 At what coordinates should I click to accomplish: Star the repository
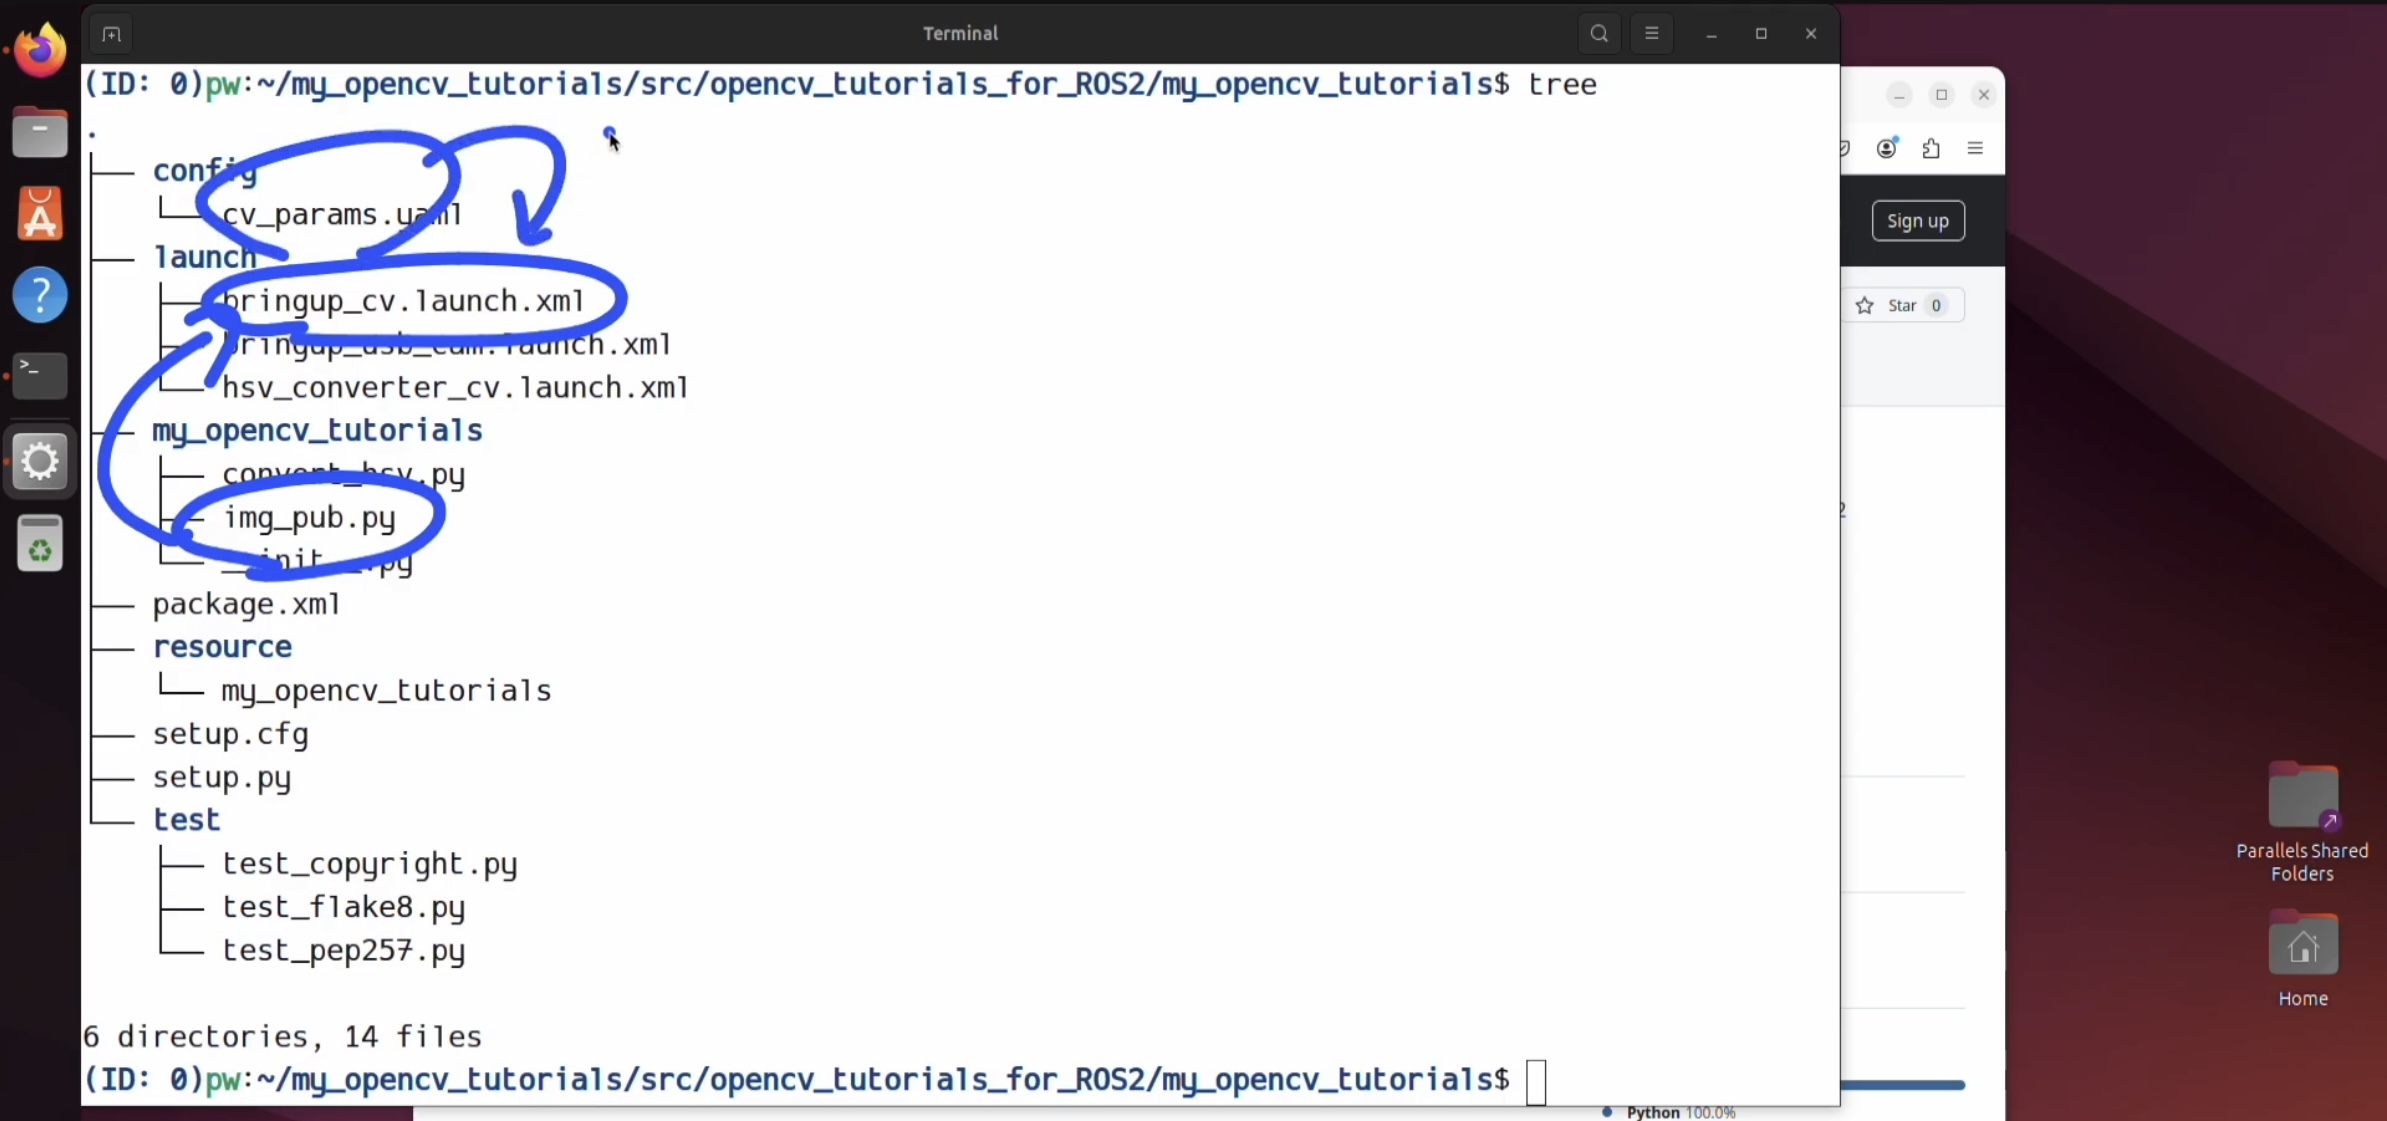tap(1901, 306)
